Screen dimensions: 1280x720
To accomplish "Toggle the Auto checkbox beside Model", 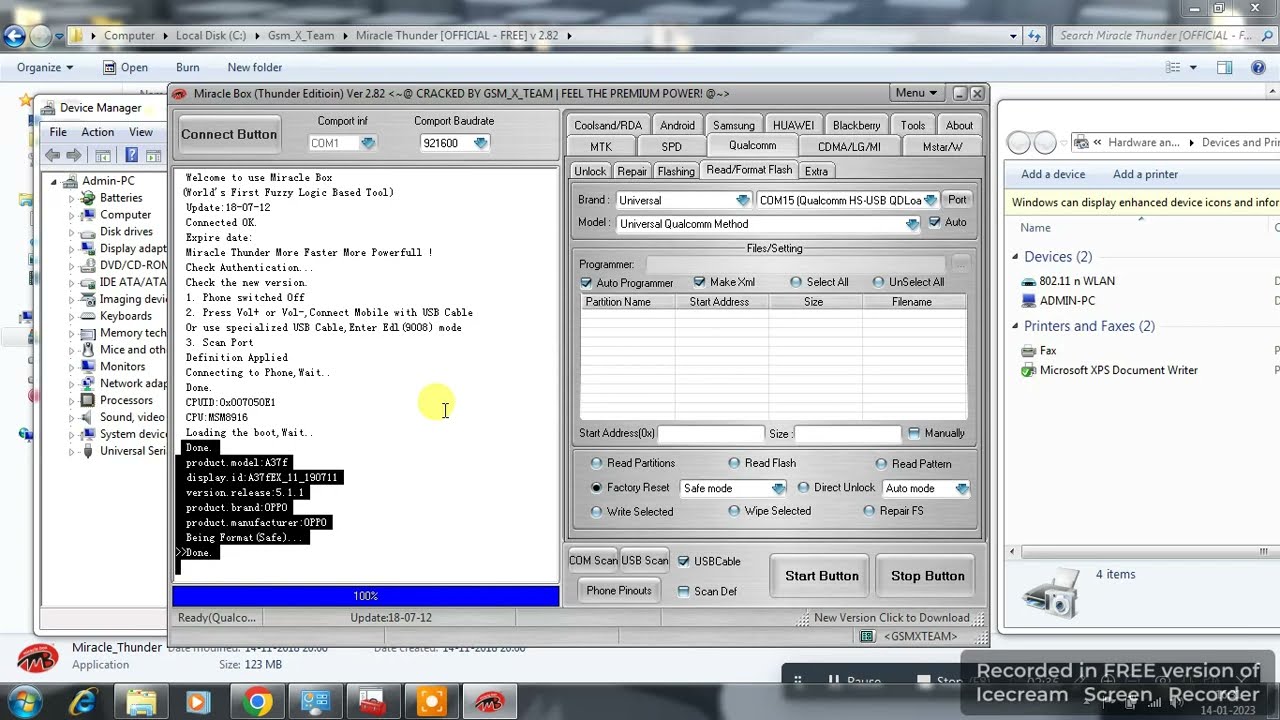I will 934,222.
